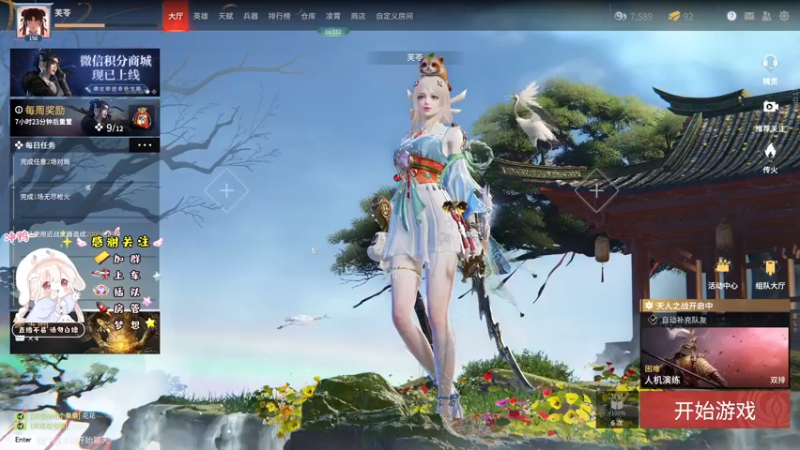Open the mail envelope icon
Screen dimensions: 800x450
click(749, 16)
